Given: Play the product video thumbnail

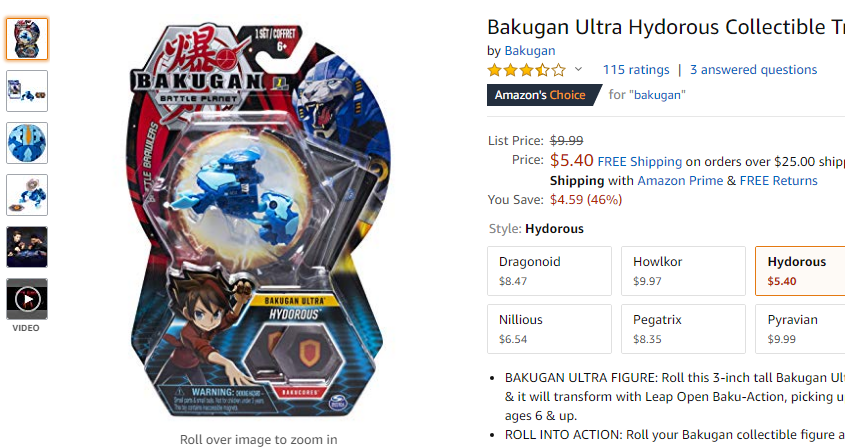Looking at the screenshot, I should [27, 299].
